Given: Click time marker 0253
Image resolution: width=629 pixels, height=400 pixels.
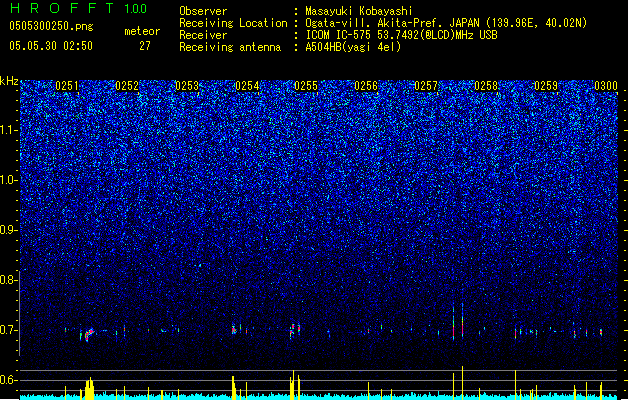Looking at the screenshot, I should click(x=187, y=86).
